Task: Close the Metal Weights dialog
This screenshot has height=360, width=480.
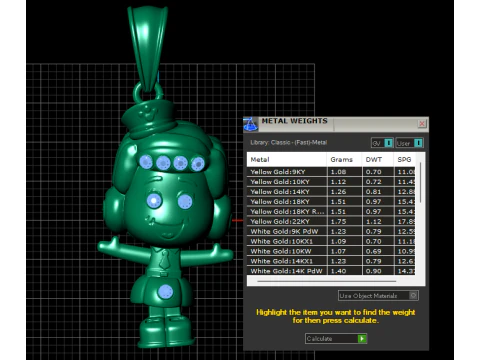Action: (x=422, y=124)
